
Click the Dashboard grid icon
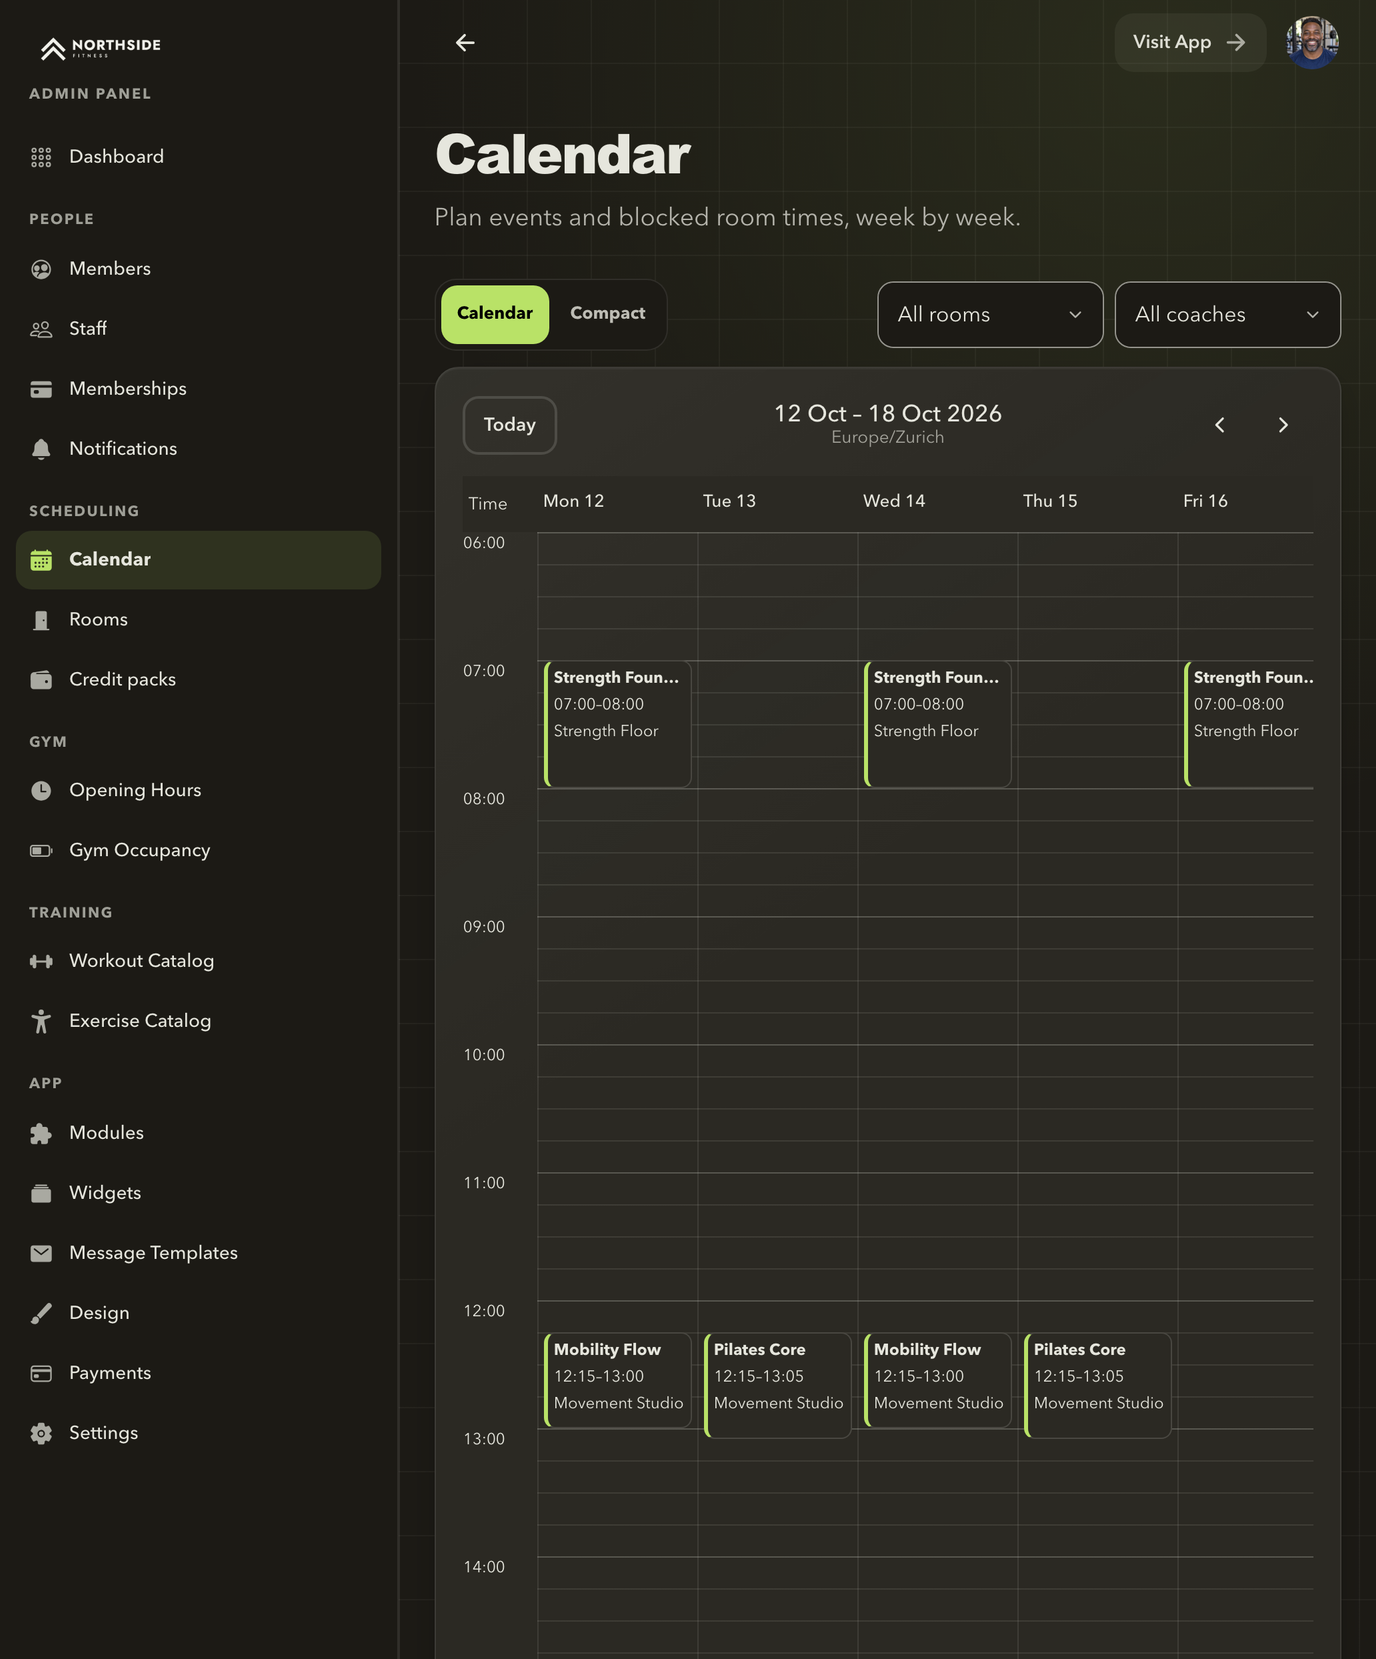click(41, 157)
